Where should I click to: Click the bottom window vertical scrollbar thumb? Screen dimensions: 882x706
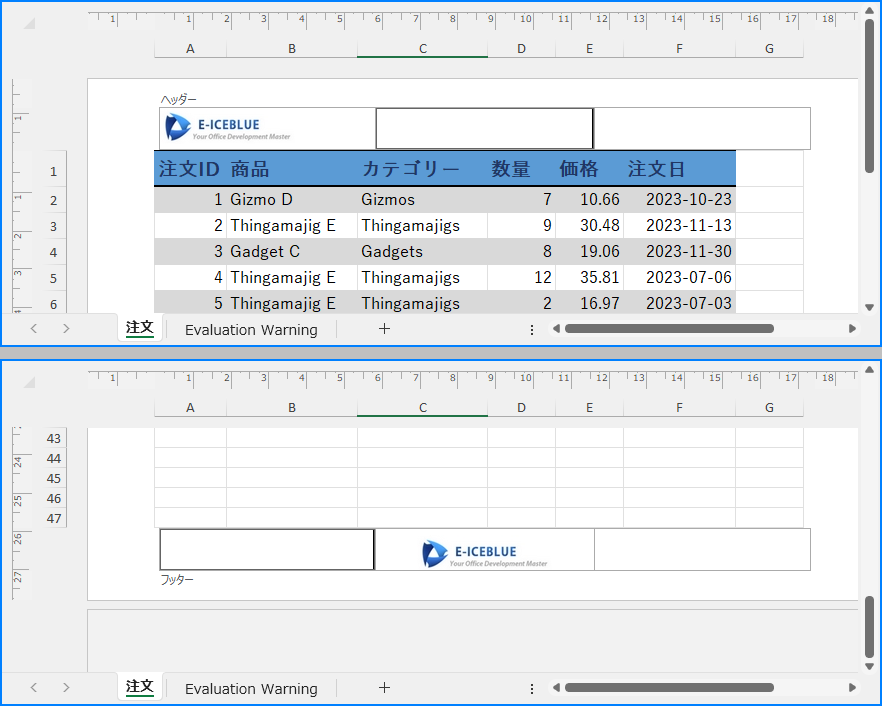(869, 626)
